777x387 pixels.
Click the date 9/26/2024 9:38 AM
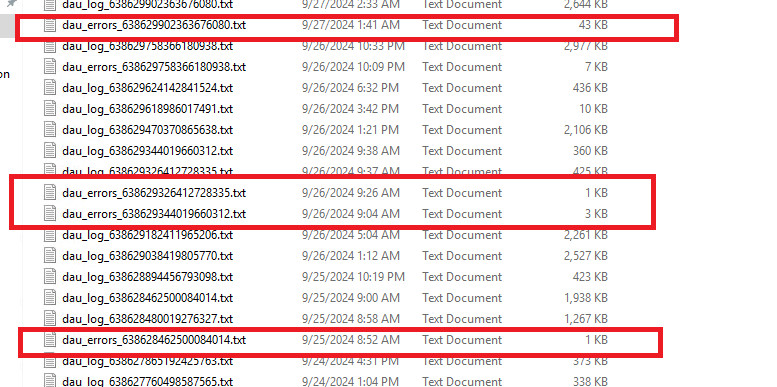pyautogui.click(x=351, y=151)
